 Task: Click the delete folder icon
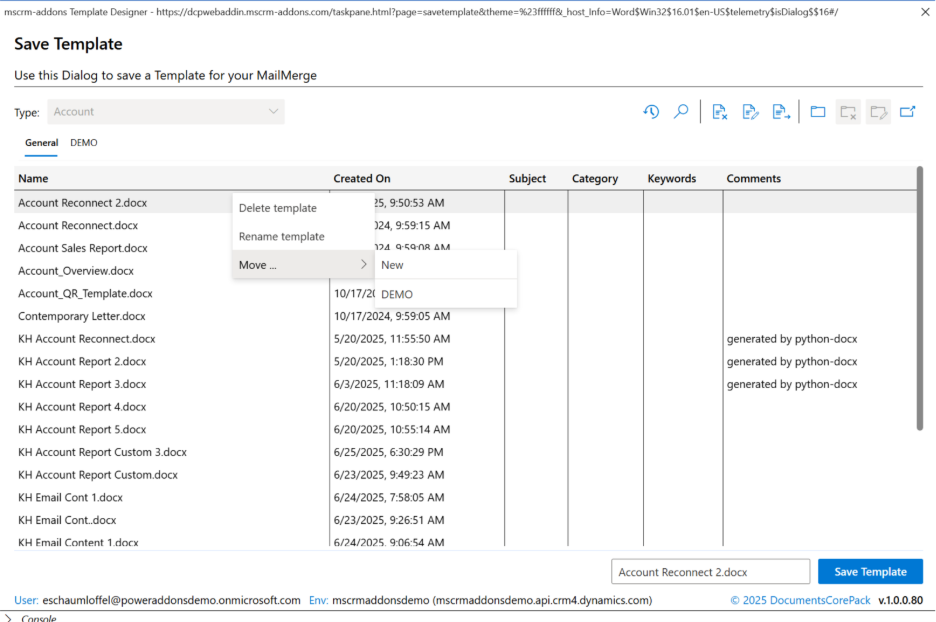848,112
